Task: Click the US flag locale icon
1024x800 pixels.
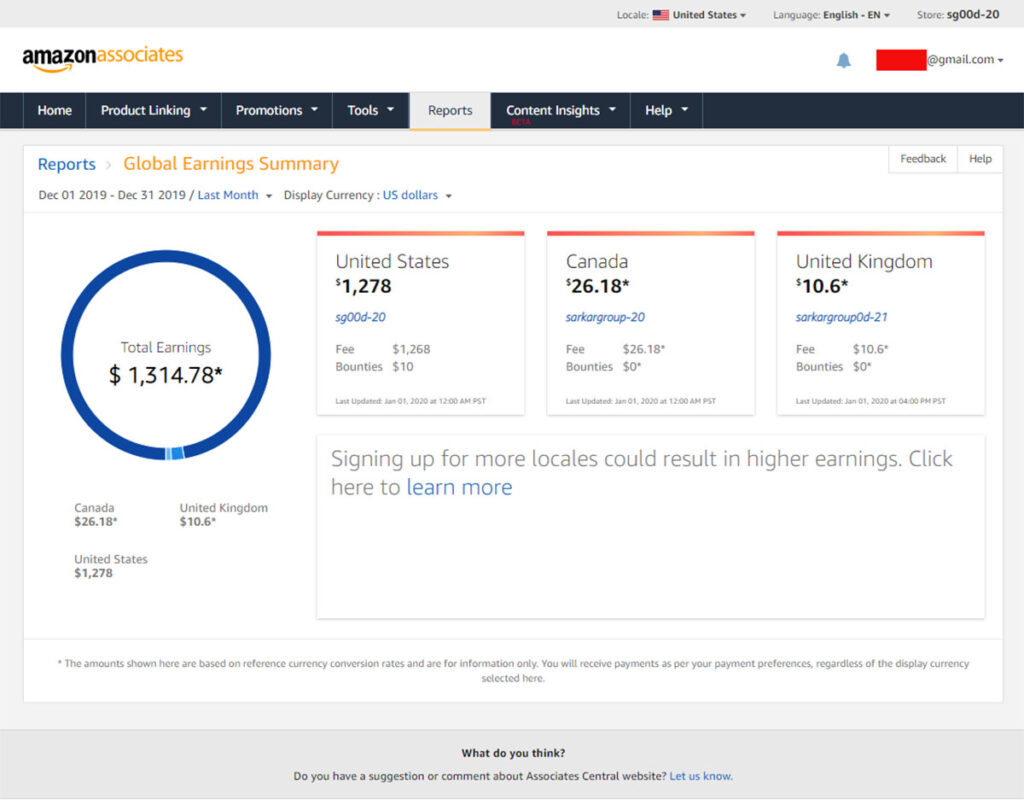Action: (660, 14)
